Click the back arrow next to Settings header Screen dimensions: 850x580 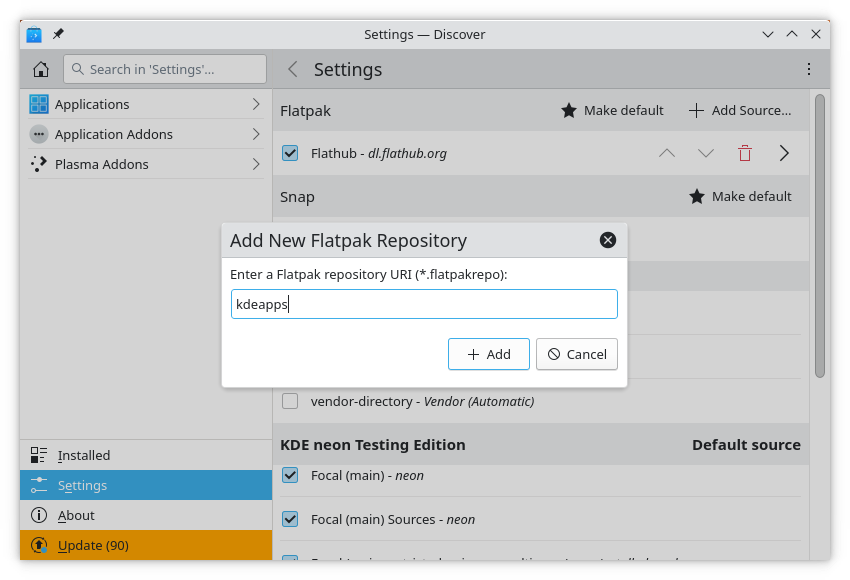click(291, 69)
